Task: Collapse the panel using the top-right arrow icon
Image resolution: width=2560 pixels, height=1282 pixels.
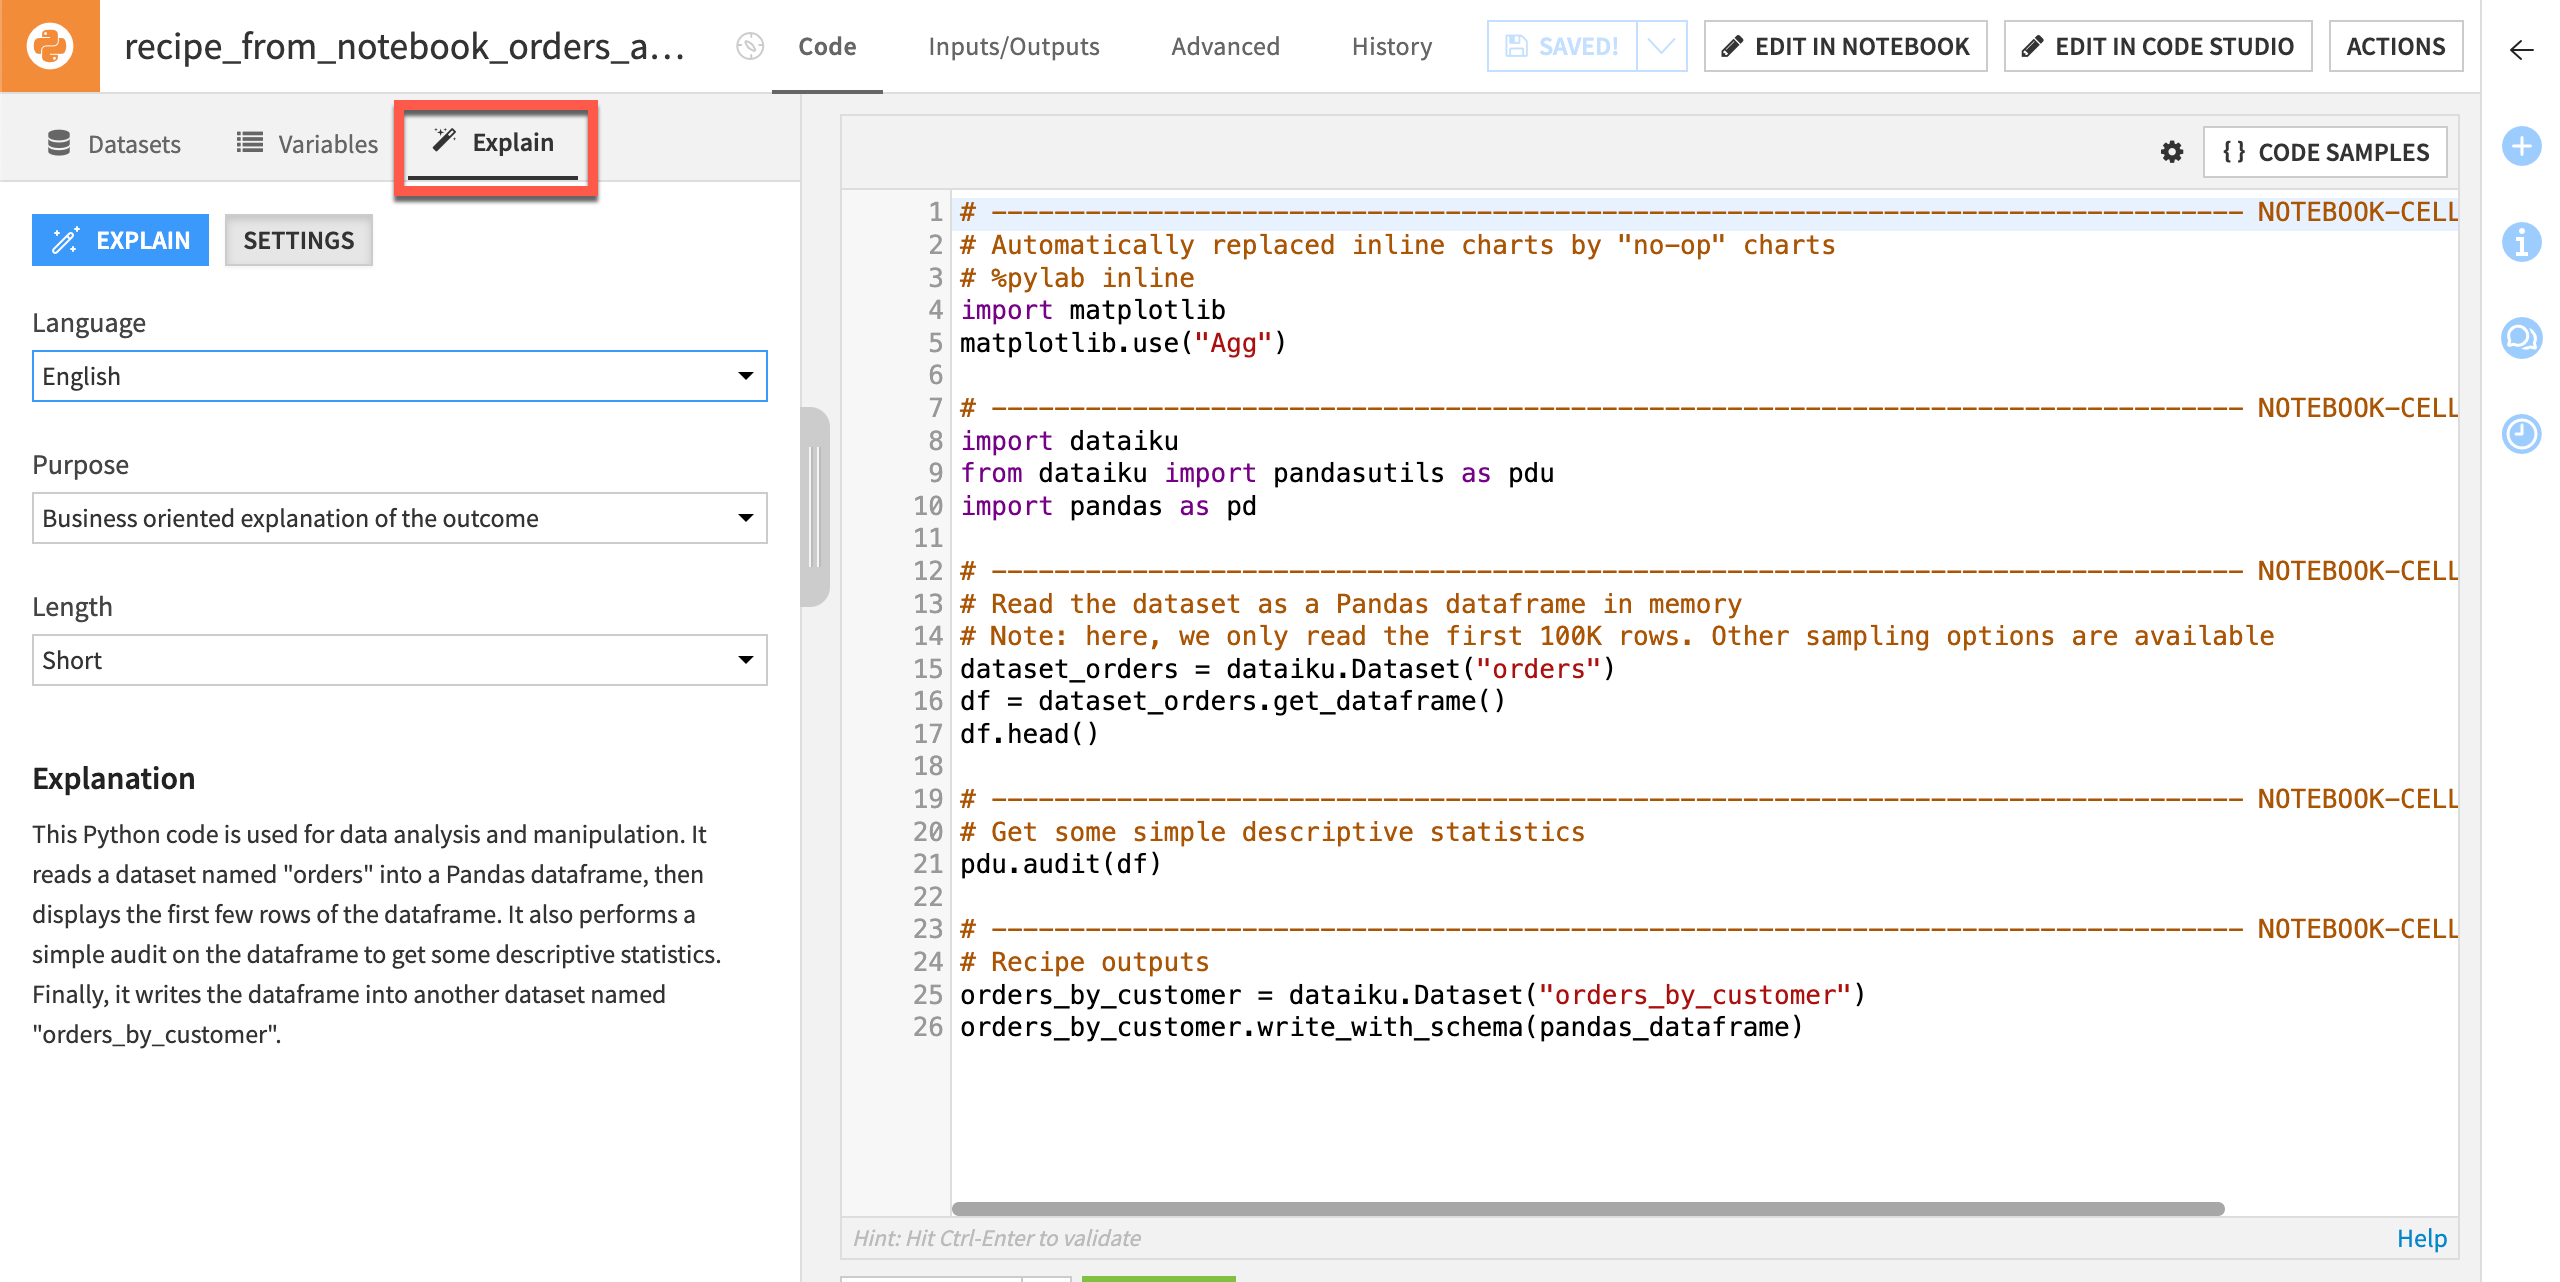Action: (x=2521, y=50)
